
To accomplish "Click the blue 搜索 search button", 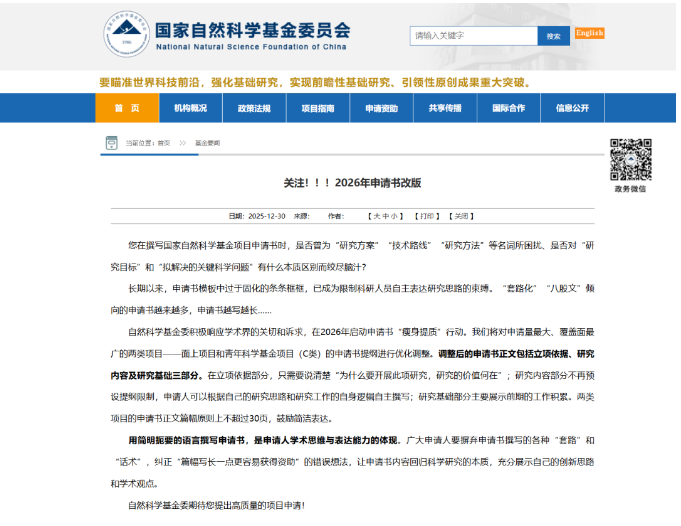I will coord(553,36).
